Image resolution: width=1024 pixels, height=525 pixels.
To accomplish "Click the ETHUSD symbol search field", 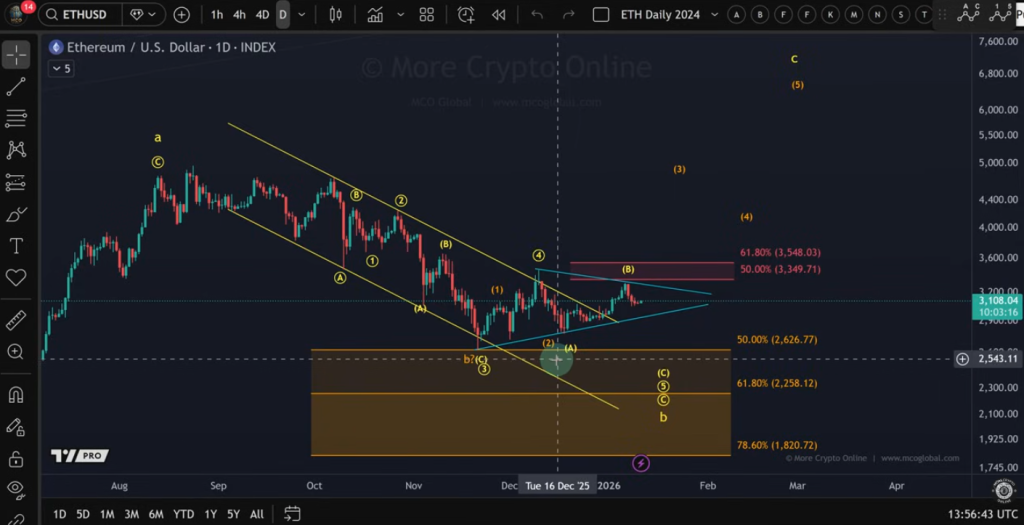I will 82,15.
